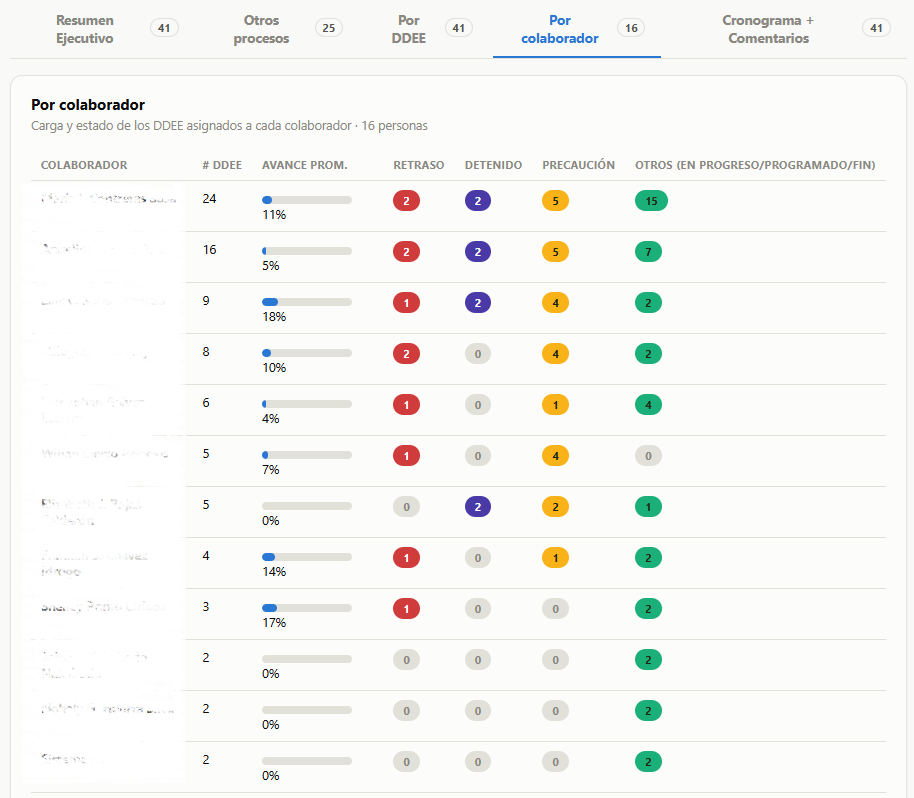914x798 pixels.
Task: Click the red 1 Retraso badge in the 17% row
Action: pos(406,609)
